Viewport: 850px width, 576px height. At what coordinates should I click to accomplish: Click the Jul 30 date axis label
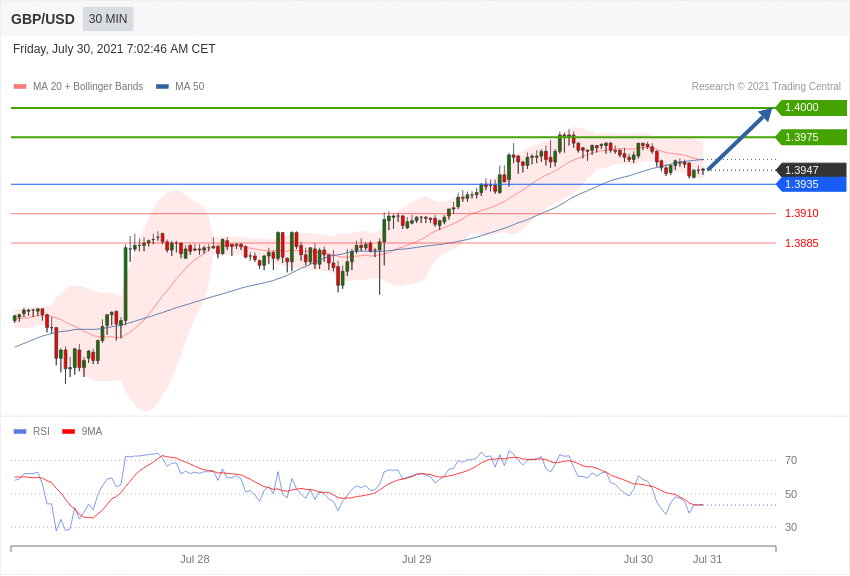pos(638,559)
